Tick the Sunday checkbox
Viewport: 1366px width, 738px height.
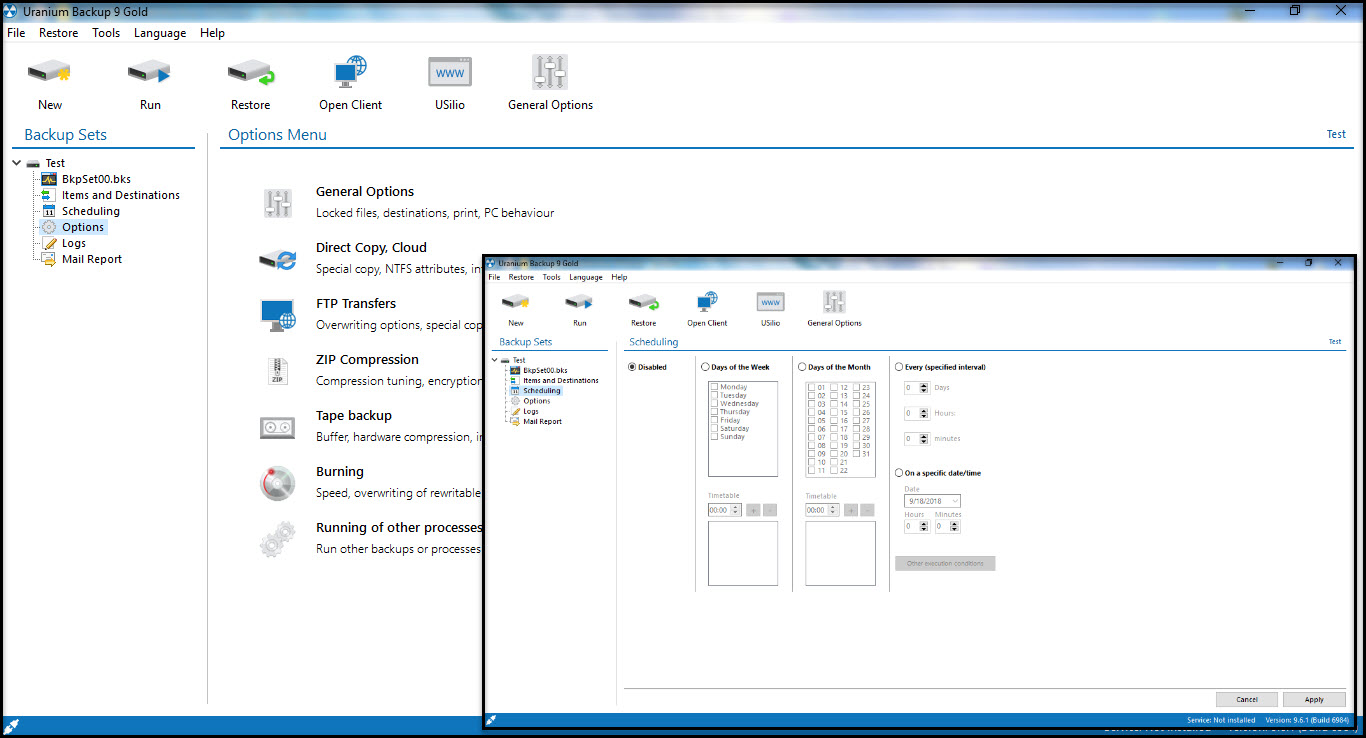(714, 437)
